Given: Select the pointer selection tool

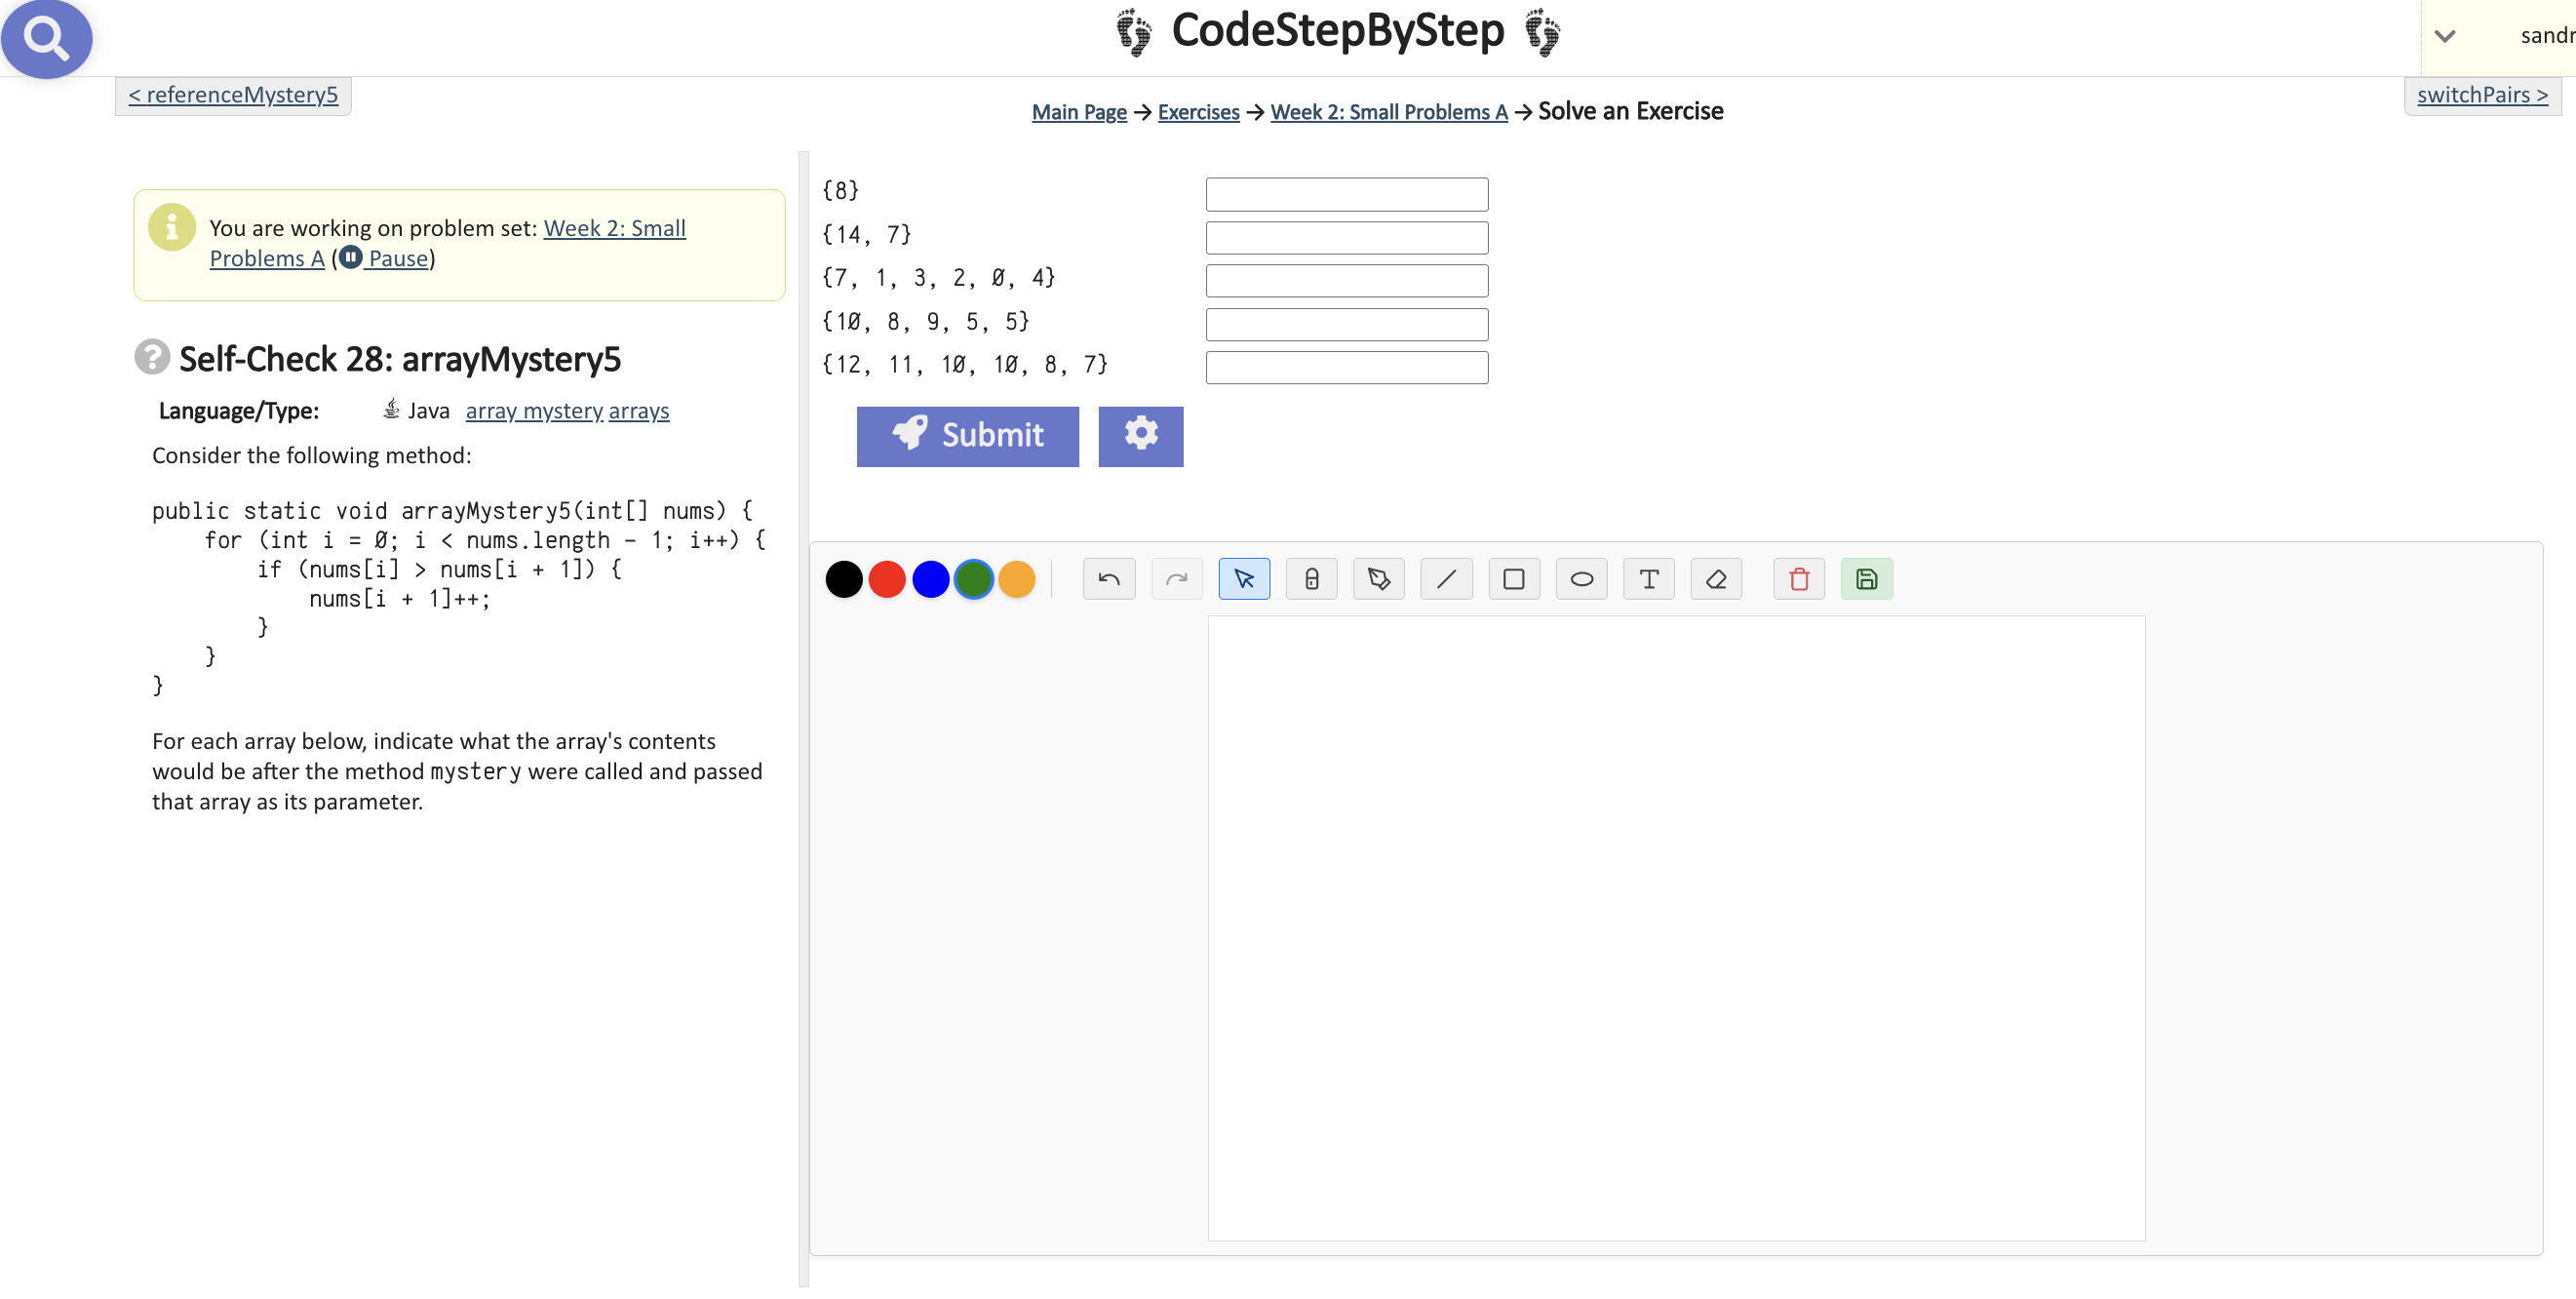Looking at the screenshot, I should coord(1243,579).
